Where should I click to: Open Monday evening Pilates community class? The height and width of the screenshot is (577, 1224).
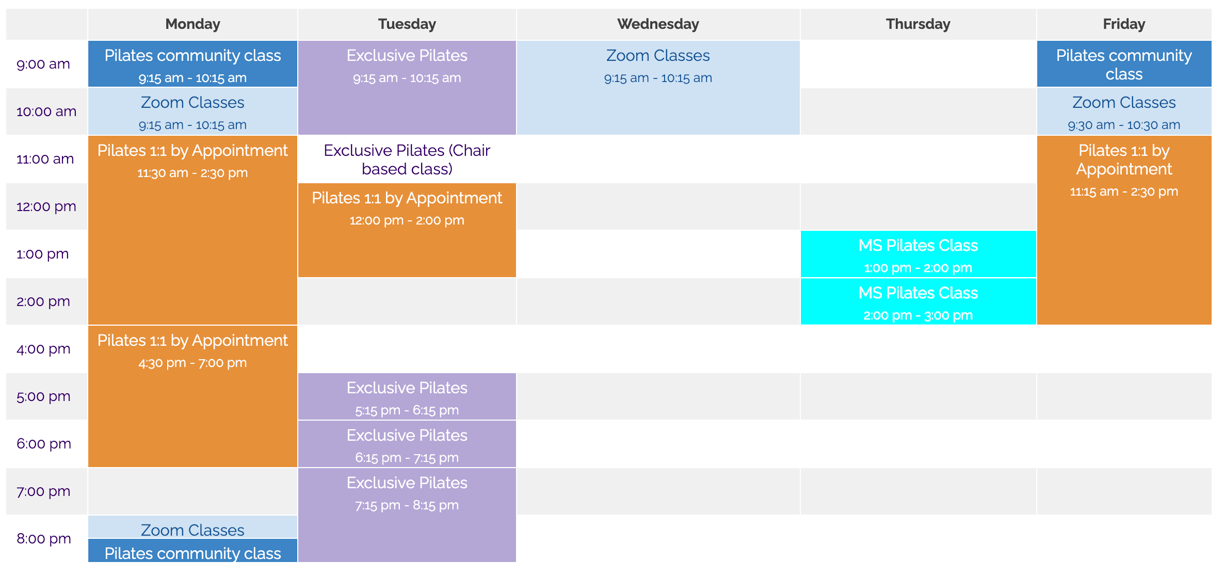[x=192, y=551]
